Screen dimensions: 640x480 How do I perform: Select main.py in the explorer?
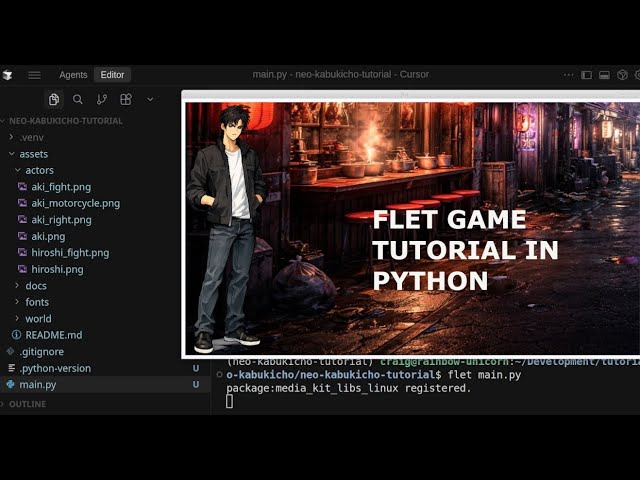(38, 384)
